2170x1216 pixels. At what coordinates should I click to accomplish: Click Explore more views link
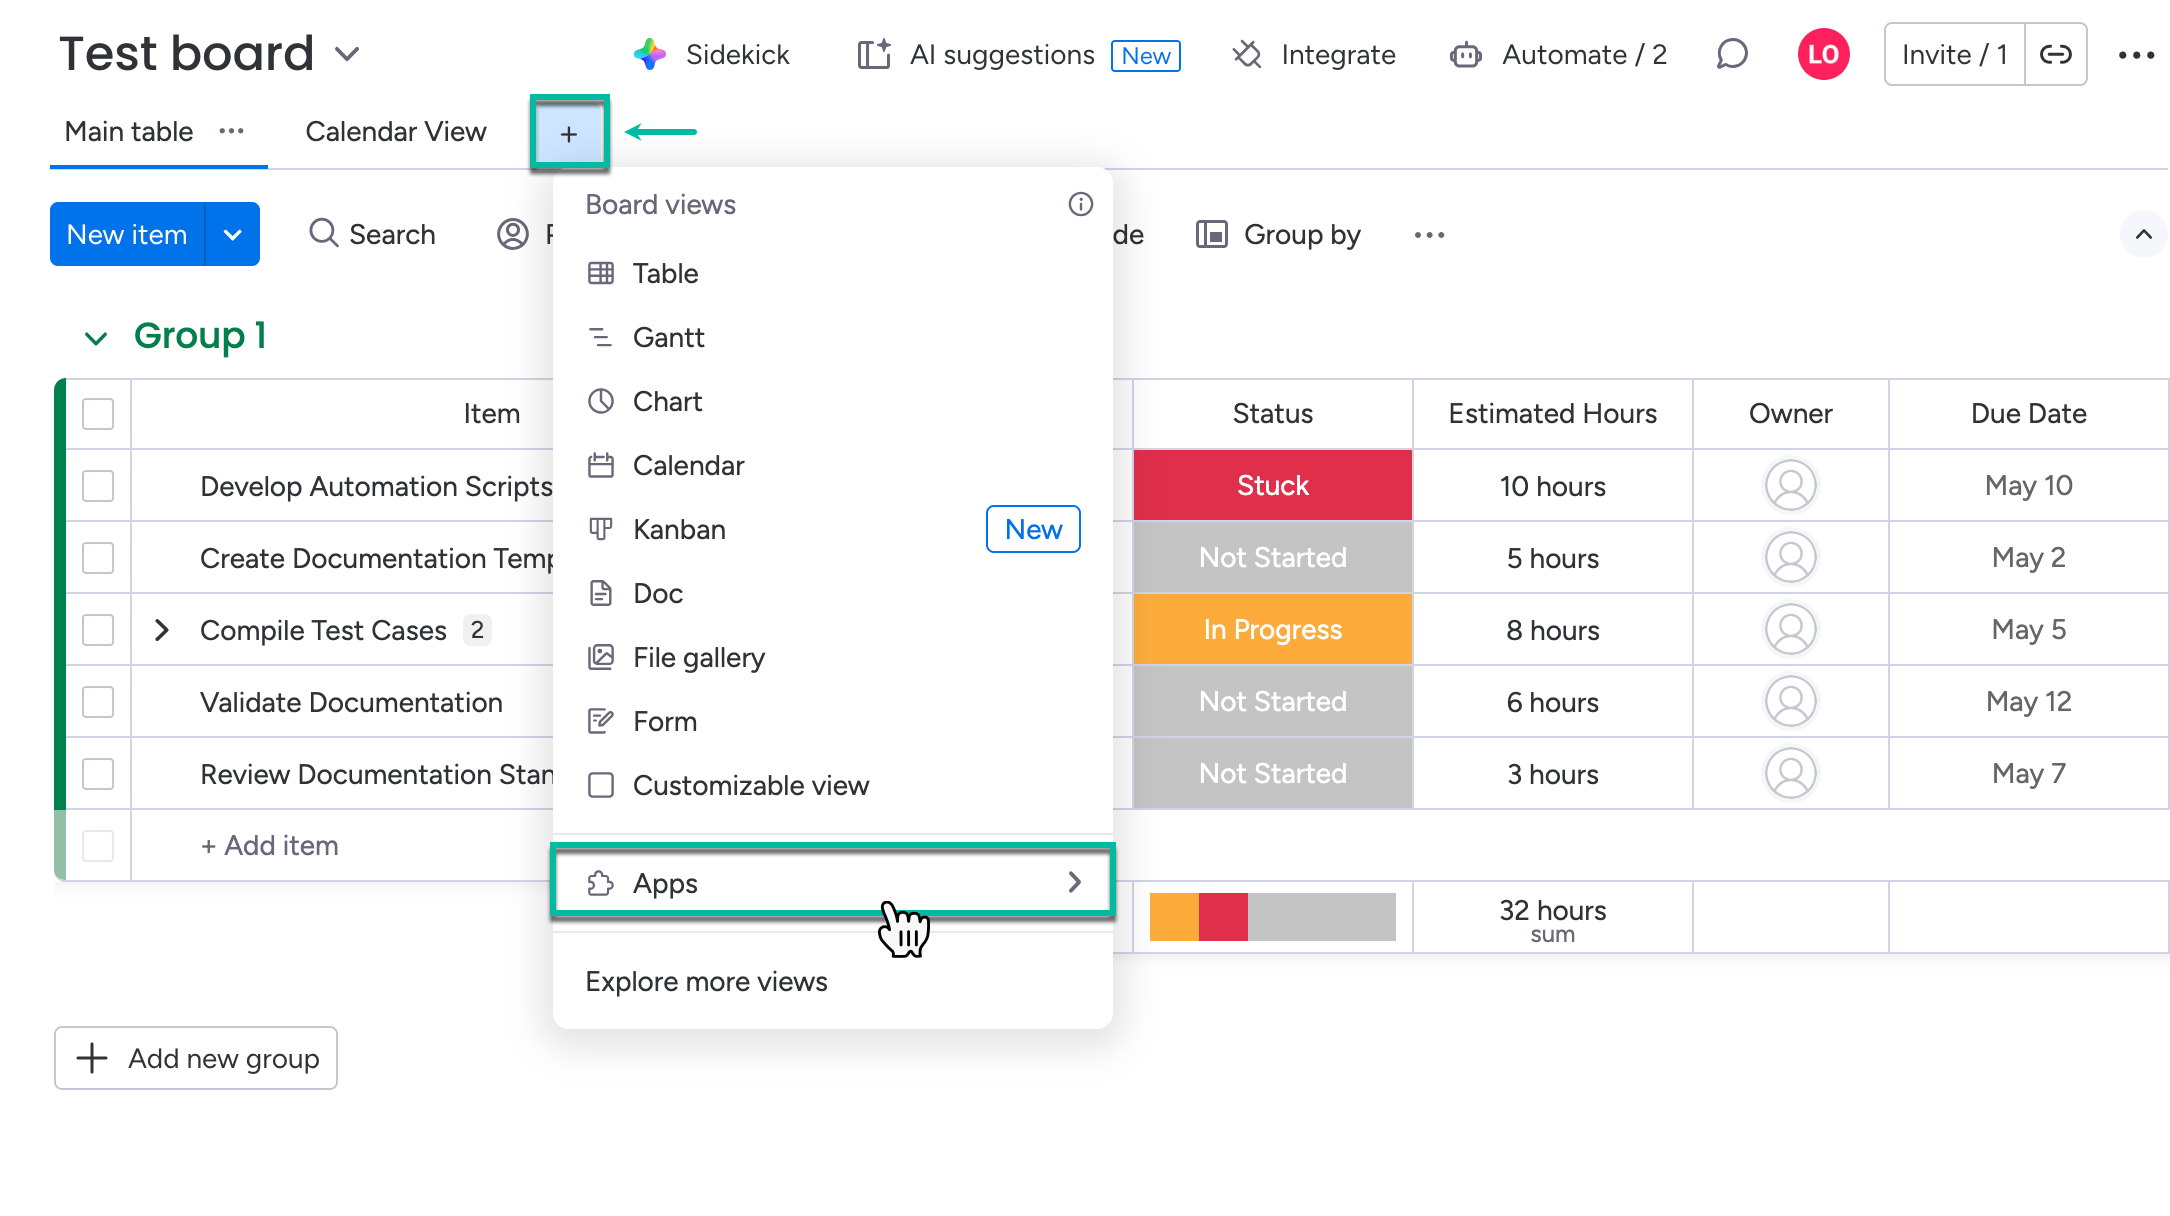[x=706, y=981]
